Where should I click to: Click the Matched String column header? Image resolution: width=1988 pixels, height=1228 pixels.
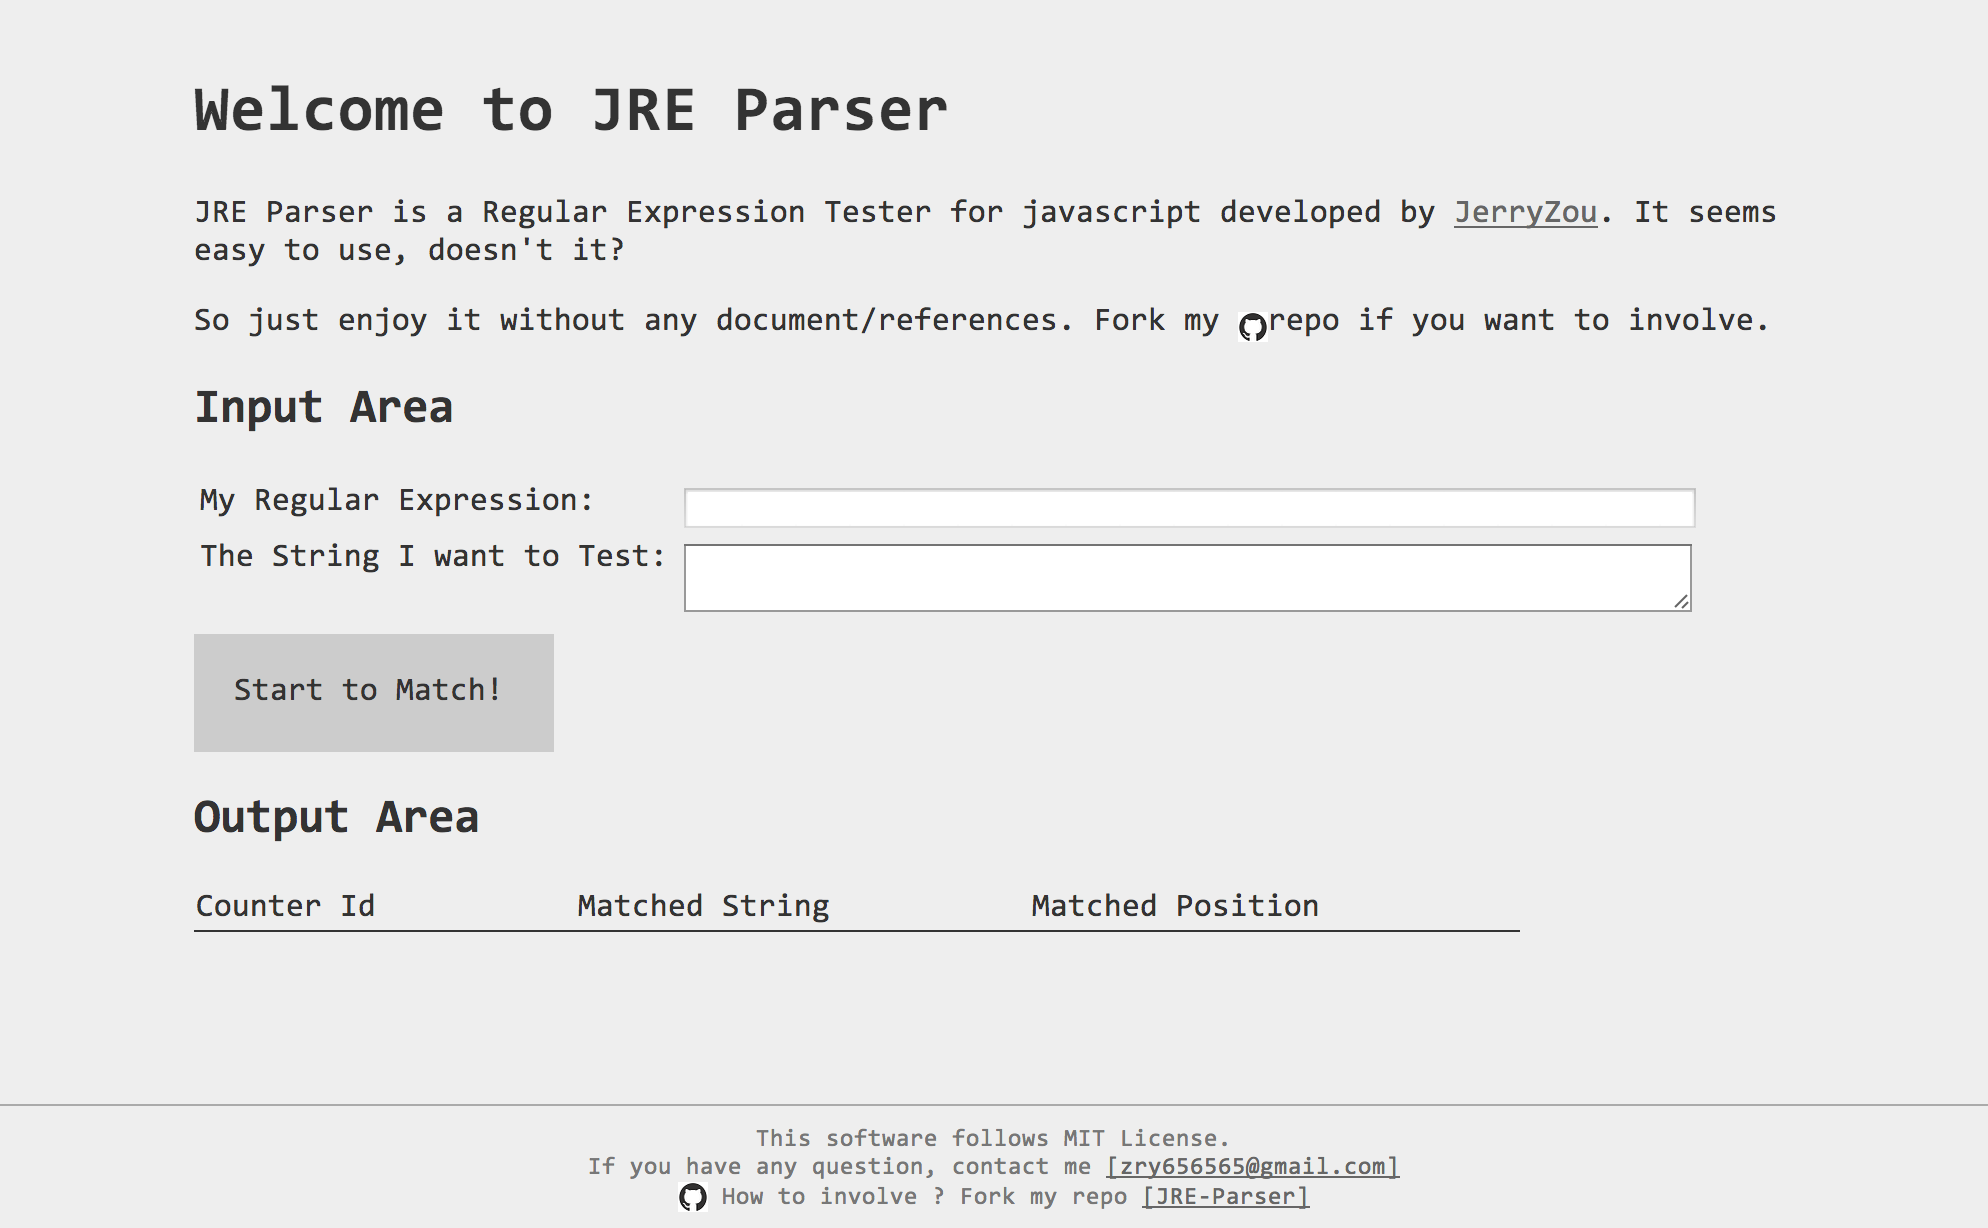point(702,906)
